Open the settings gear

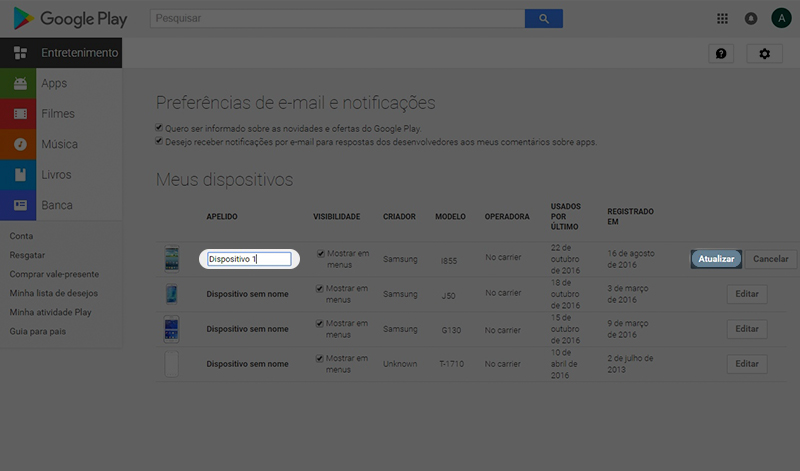pyautogui.click(x=765, y=53)
